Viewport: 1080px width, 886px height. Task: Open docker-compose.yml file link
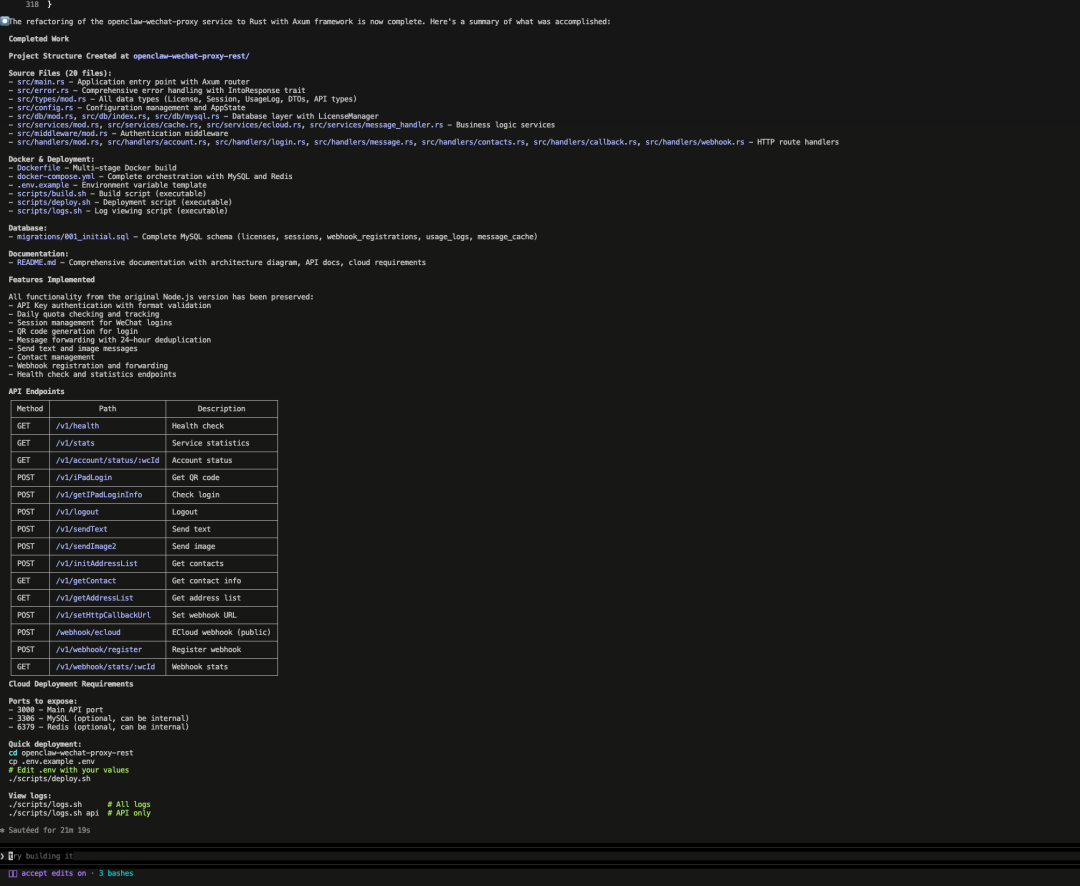click(56, 176)
